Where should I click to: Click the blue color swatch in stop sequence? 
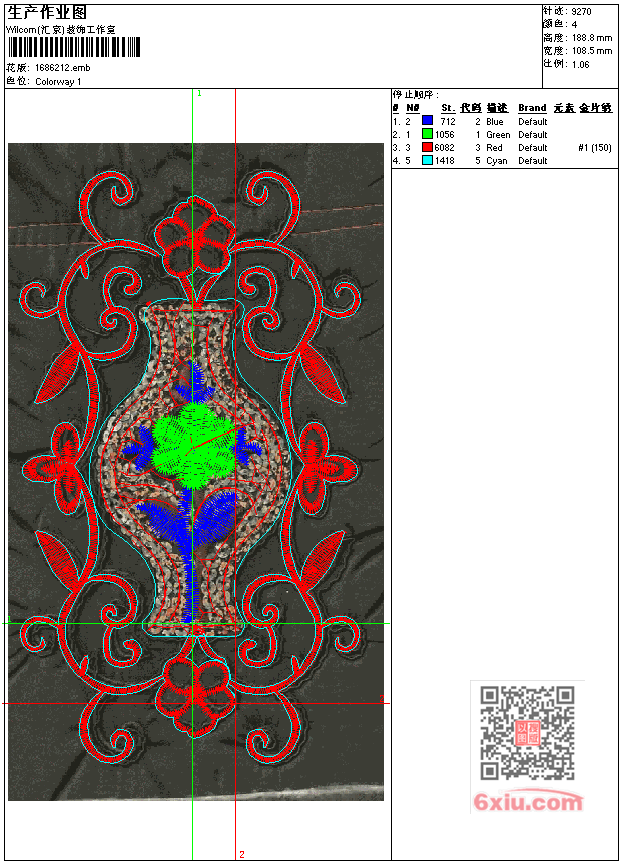point(427,122)
